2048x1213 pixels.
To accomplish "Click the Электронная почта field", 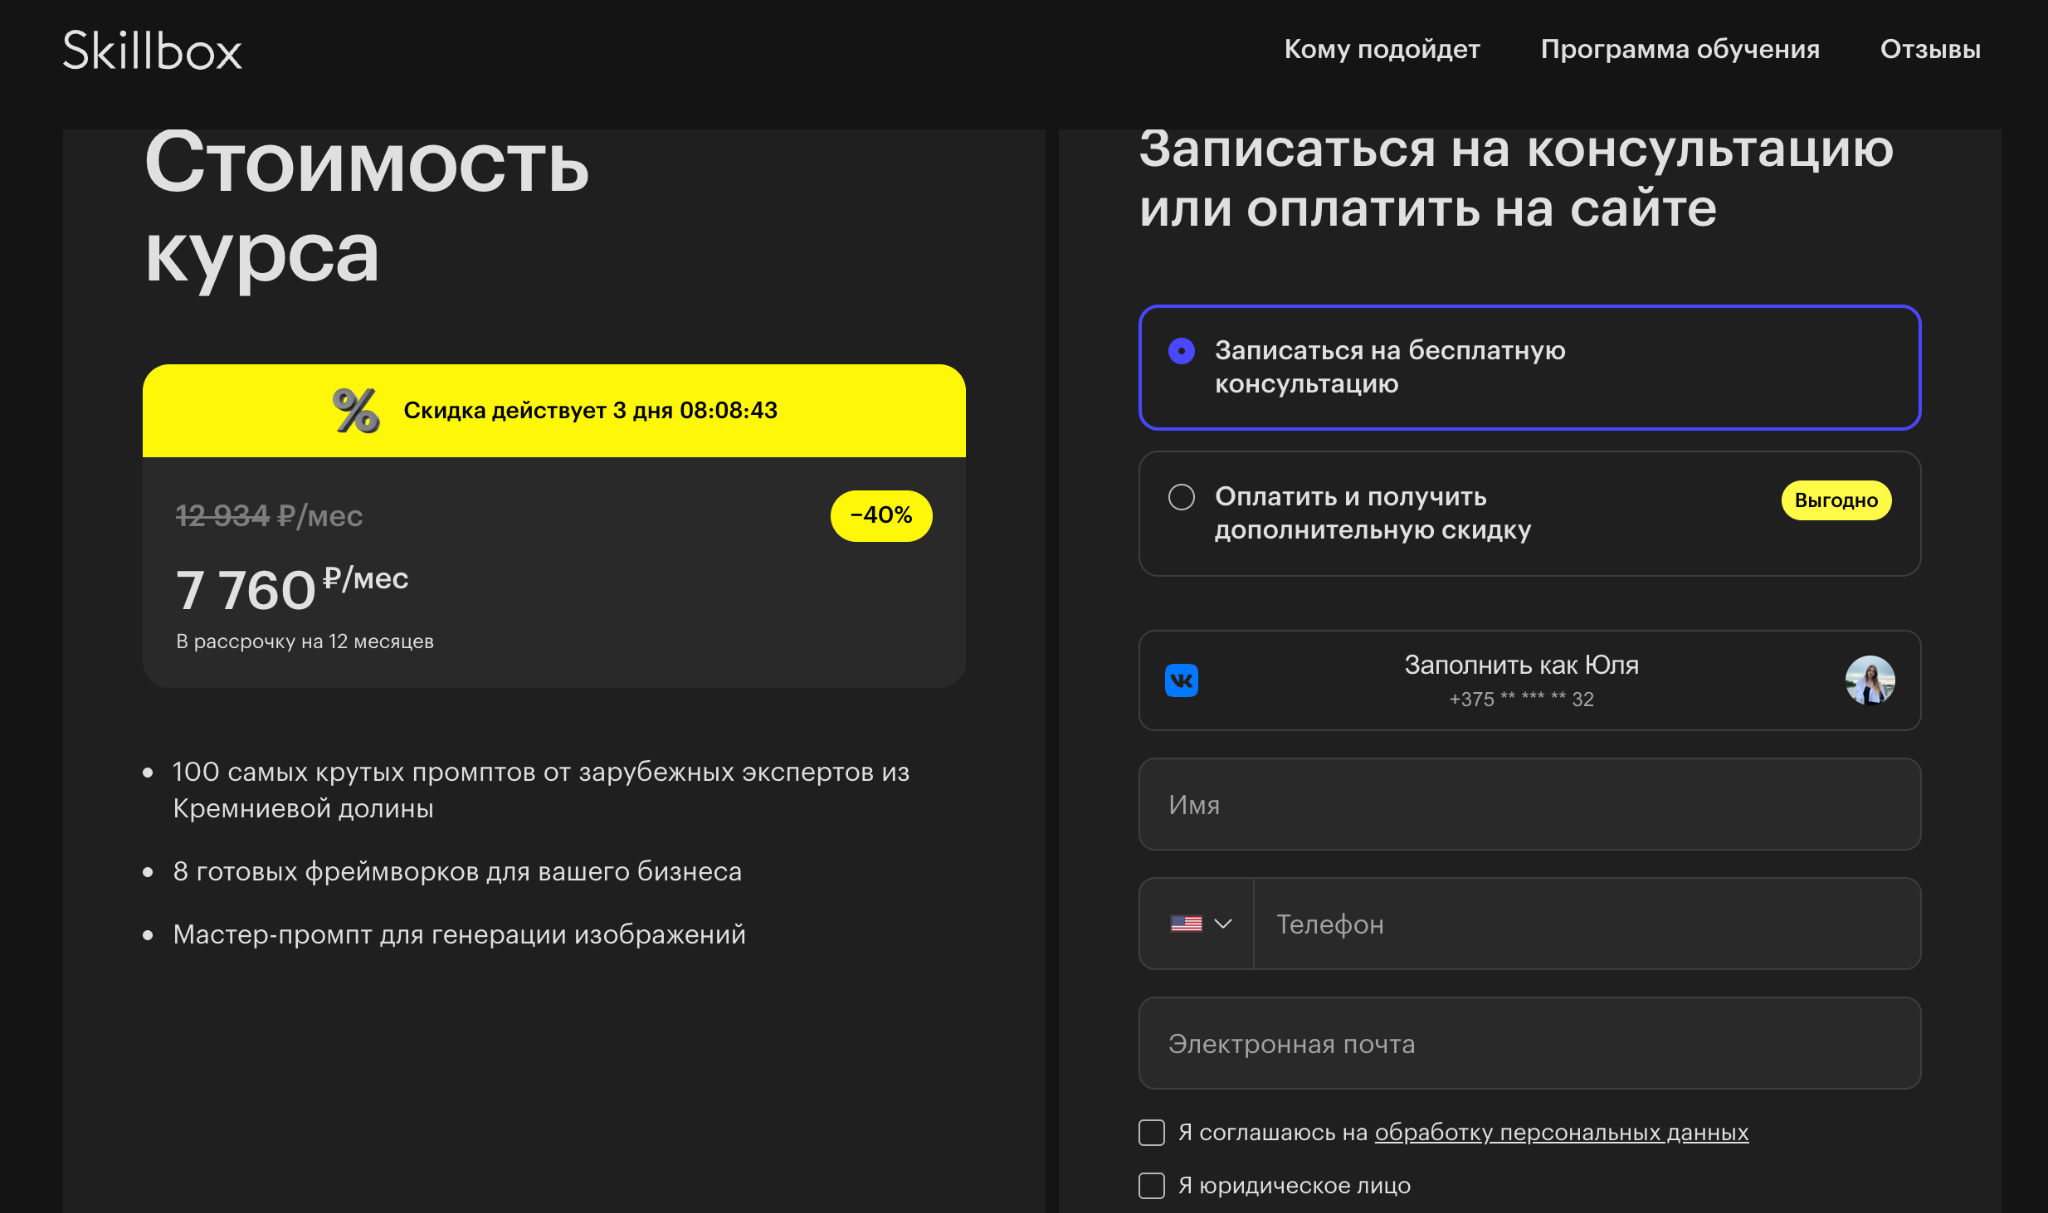I will tap(1528, 1043).
